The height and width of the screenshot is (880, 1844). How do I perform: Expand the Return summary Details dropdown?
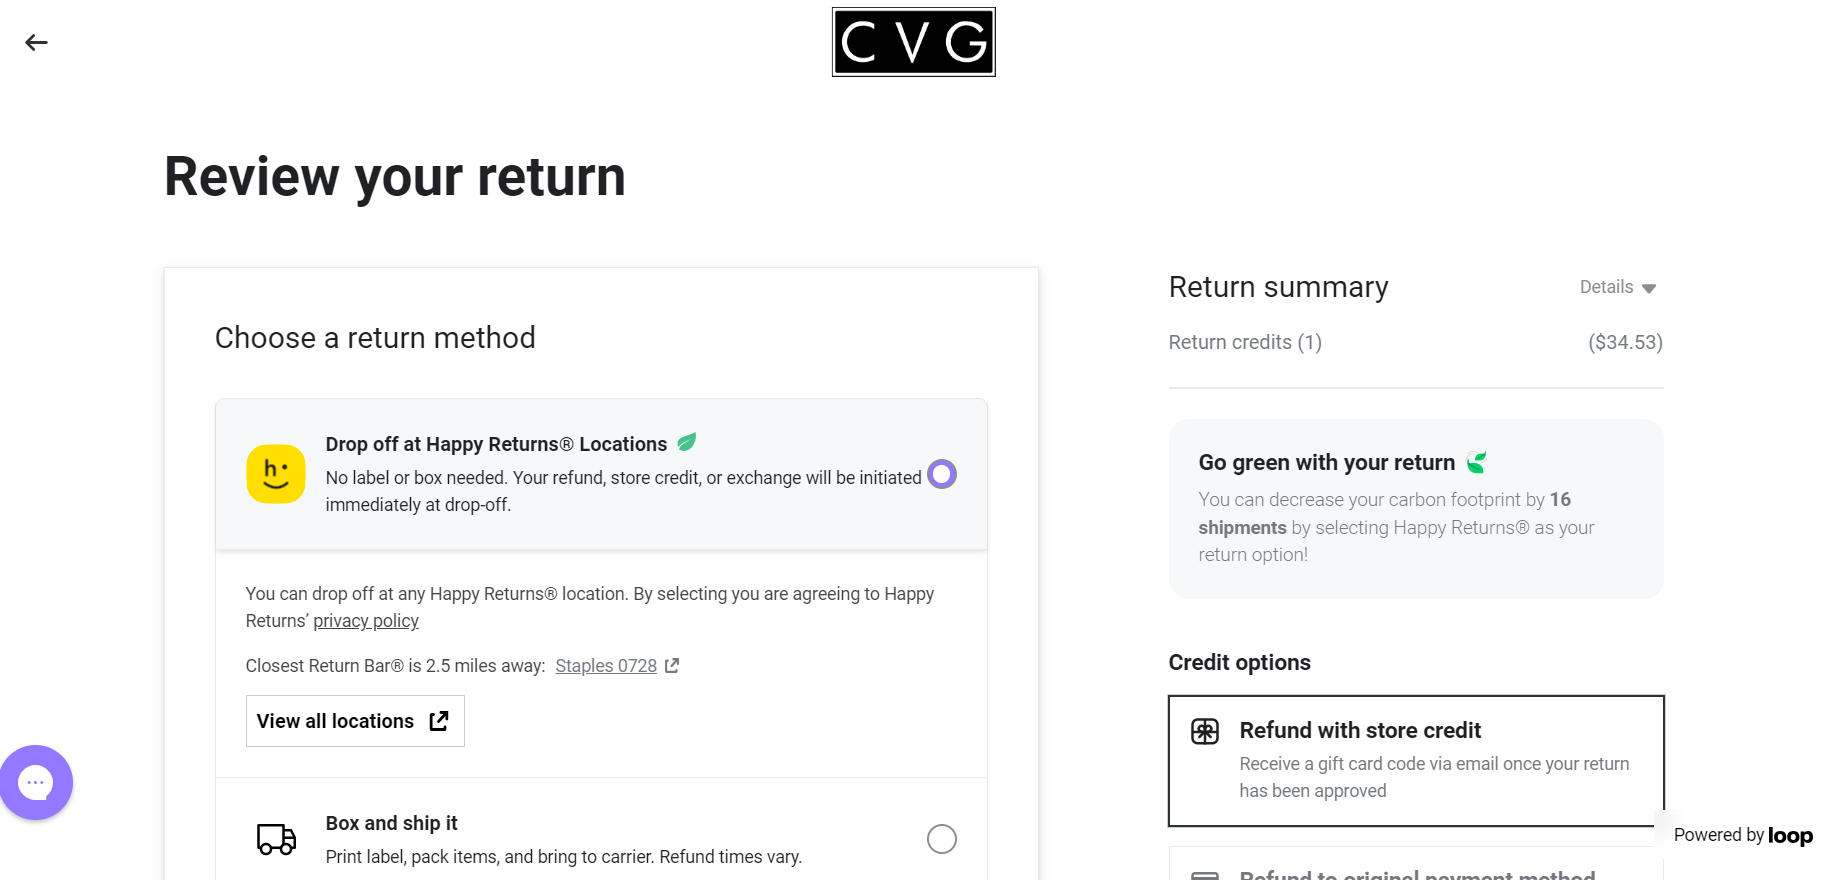[x=1618, y=287]
